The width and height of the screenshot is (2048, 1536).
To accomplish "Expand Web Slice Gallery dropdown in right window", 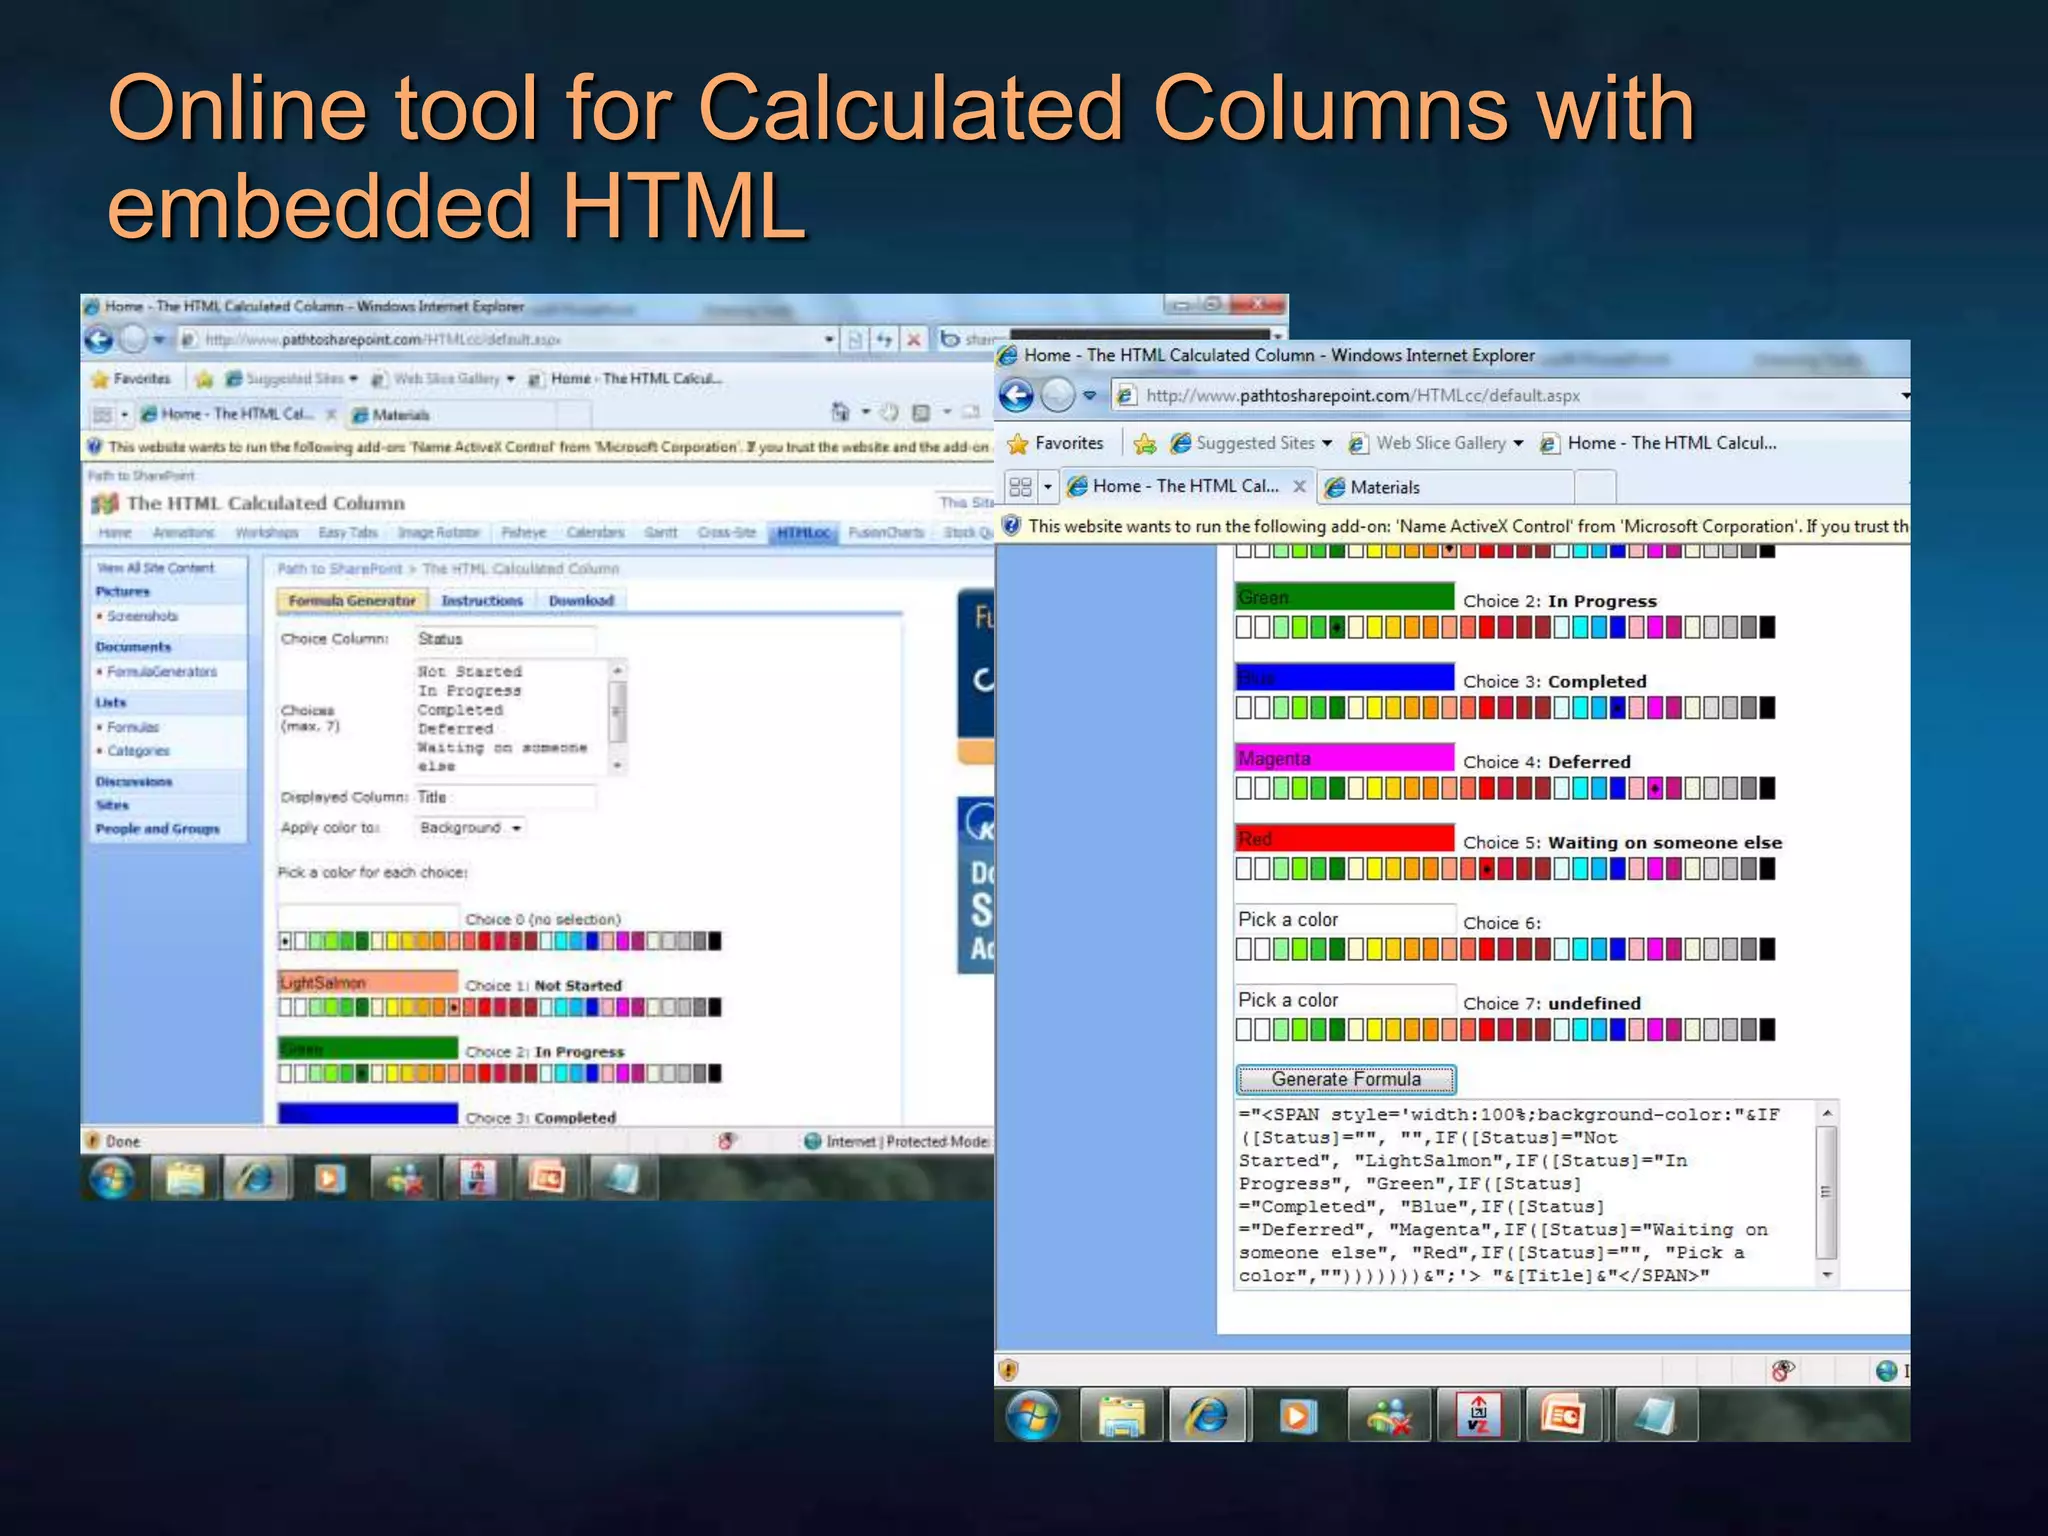I will click(x=1518, y=443).
